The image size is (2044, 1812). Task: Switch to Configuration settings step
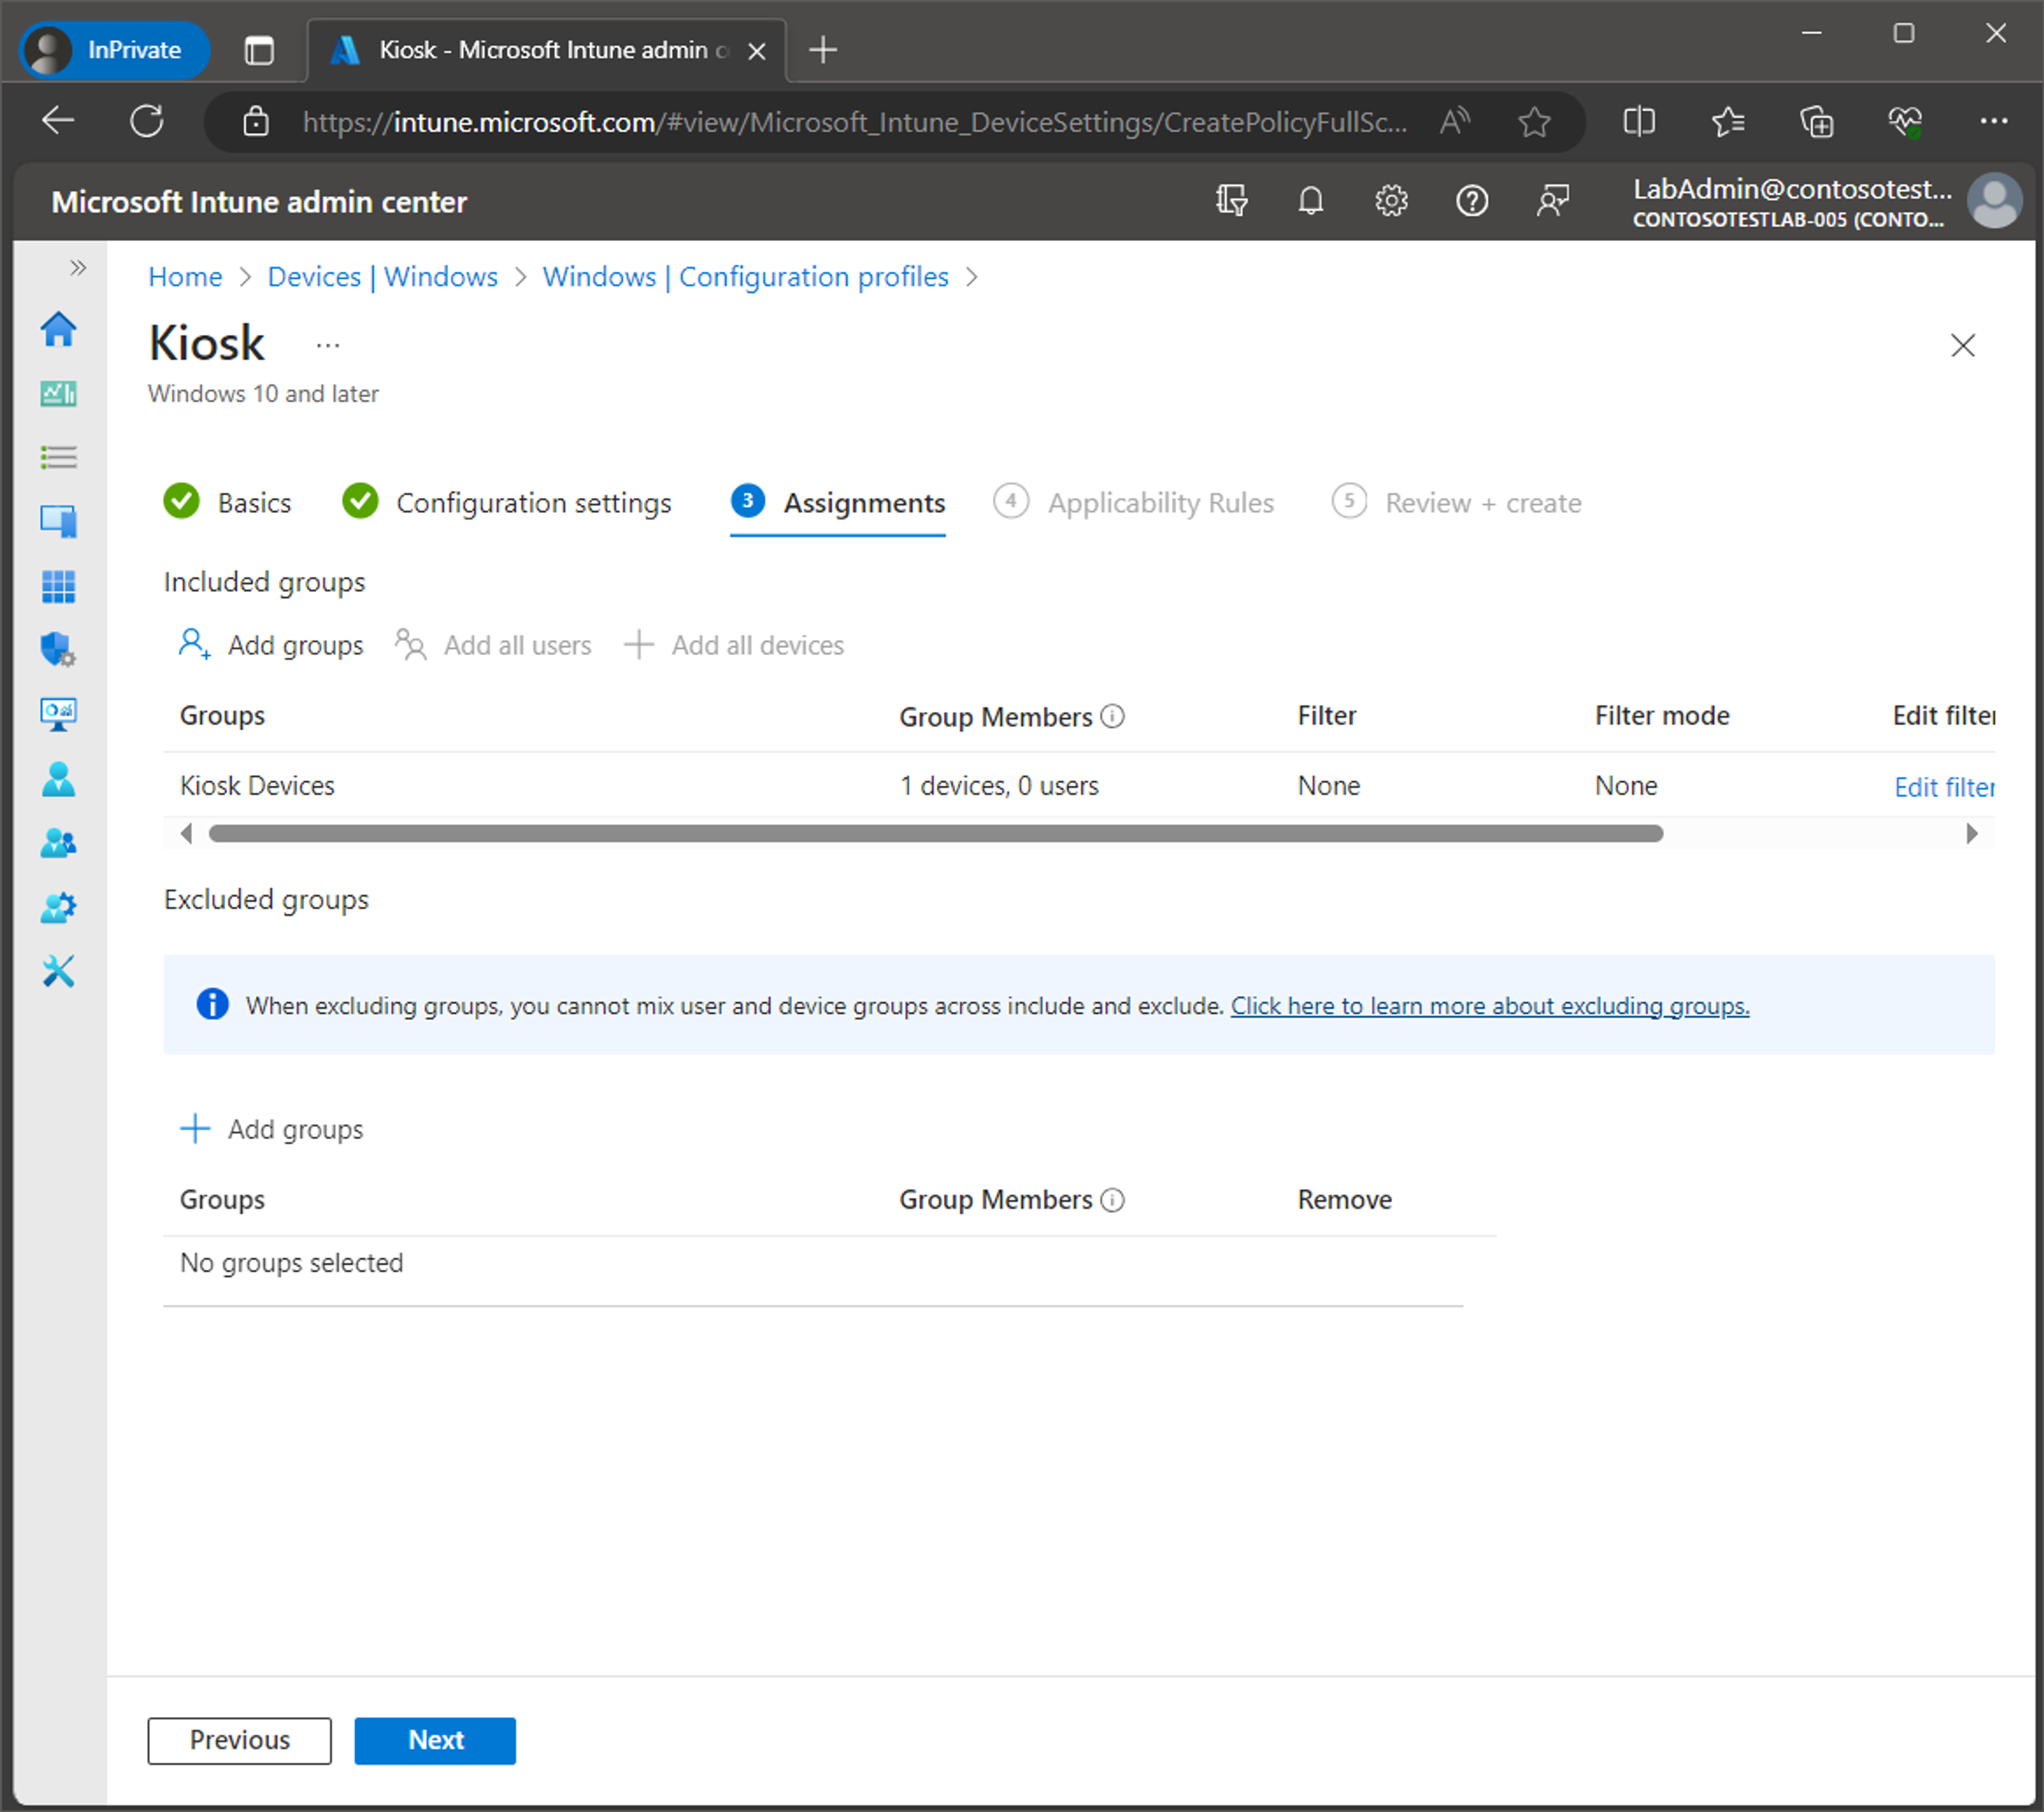[506, 502]
